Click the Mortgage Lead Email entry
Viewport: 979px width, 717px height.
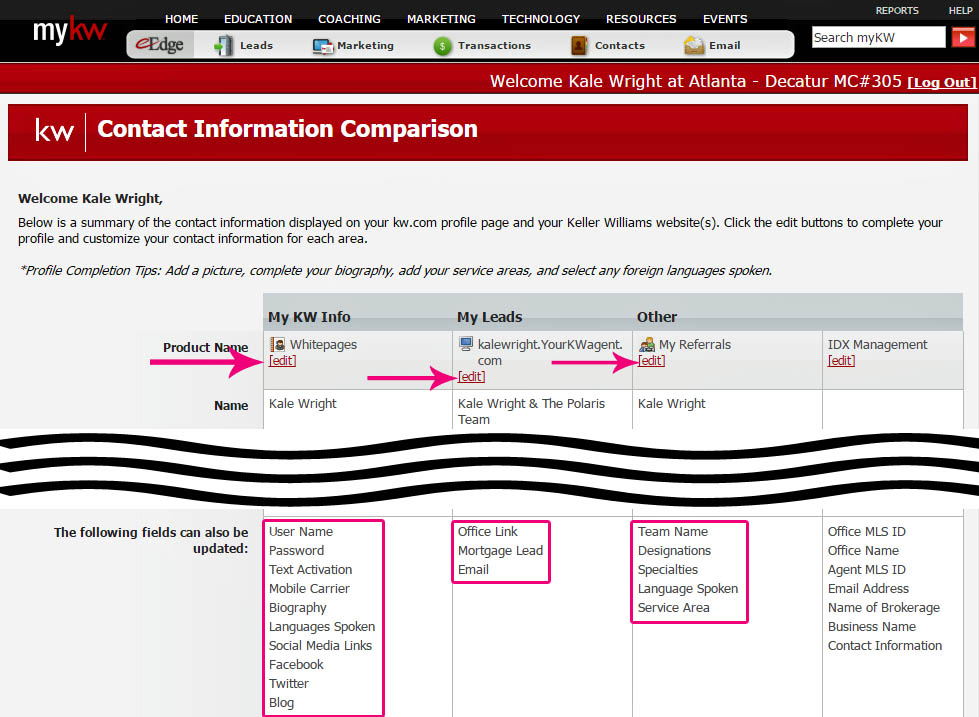[x=500, y=560]
